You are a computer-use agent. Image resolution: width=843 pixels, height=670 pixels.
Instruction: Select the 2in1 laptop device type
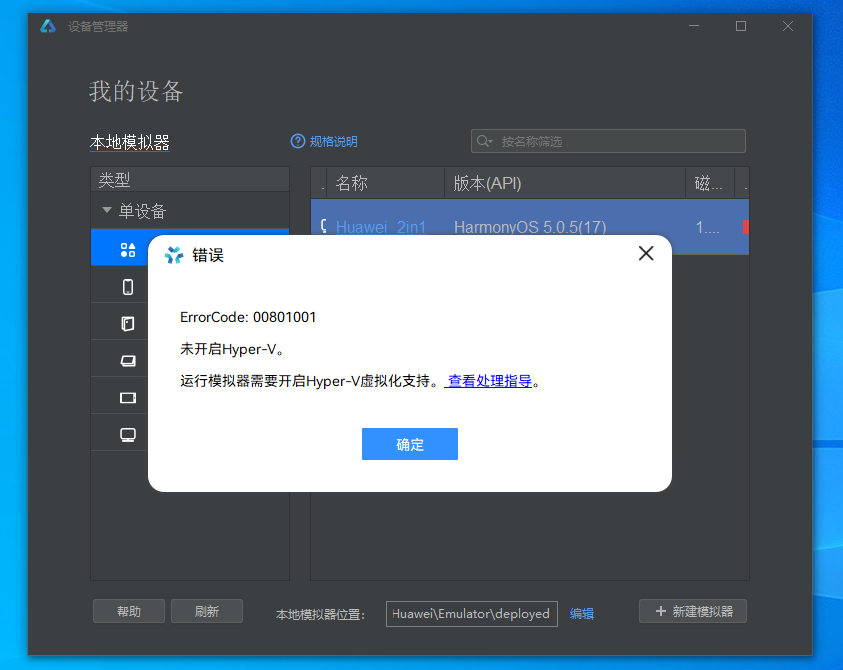point(128,360)
